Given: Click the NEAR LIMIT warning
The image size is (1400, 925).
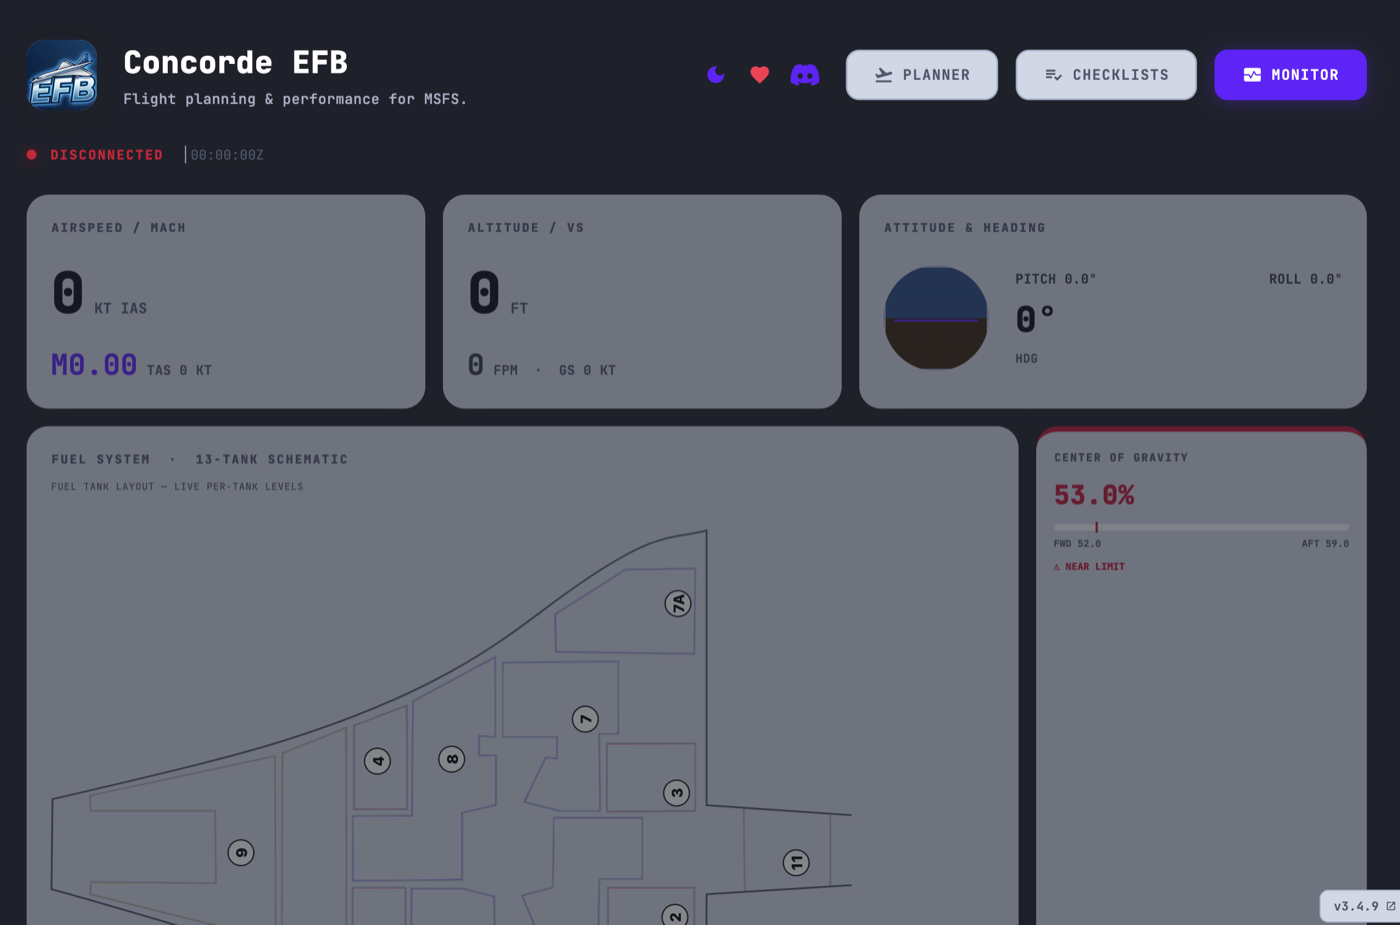Looking at the screenshot, I should (1089, 567).
